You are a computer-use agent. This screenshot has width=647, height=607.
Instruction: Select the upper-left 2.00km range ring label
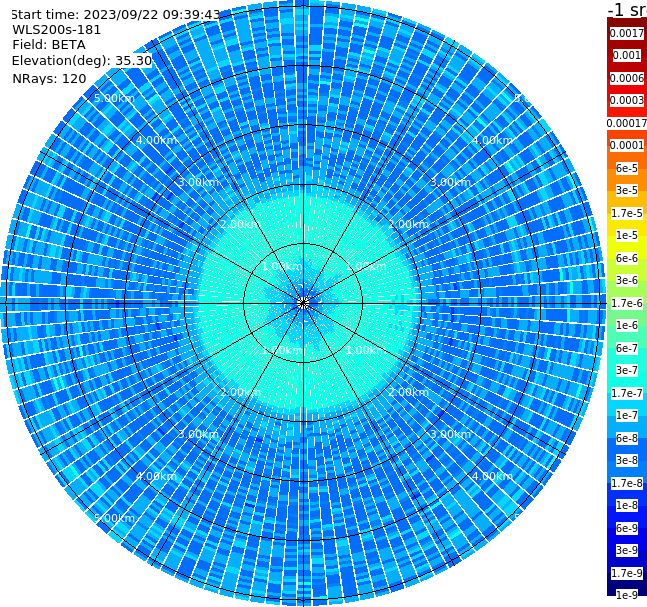pyautogui.click(x=241, y=224)
